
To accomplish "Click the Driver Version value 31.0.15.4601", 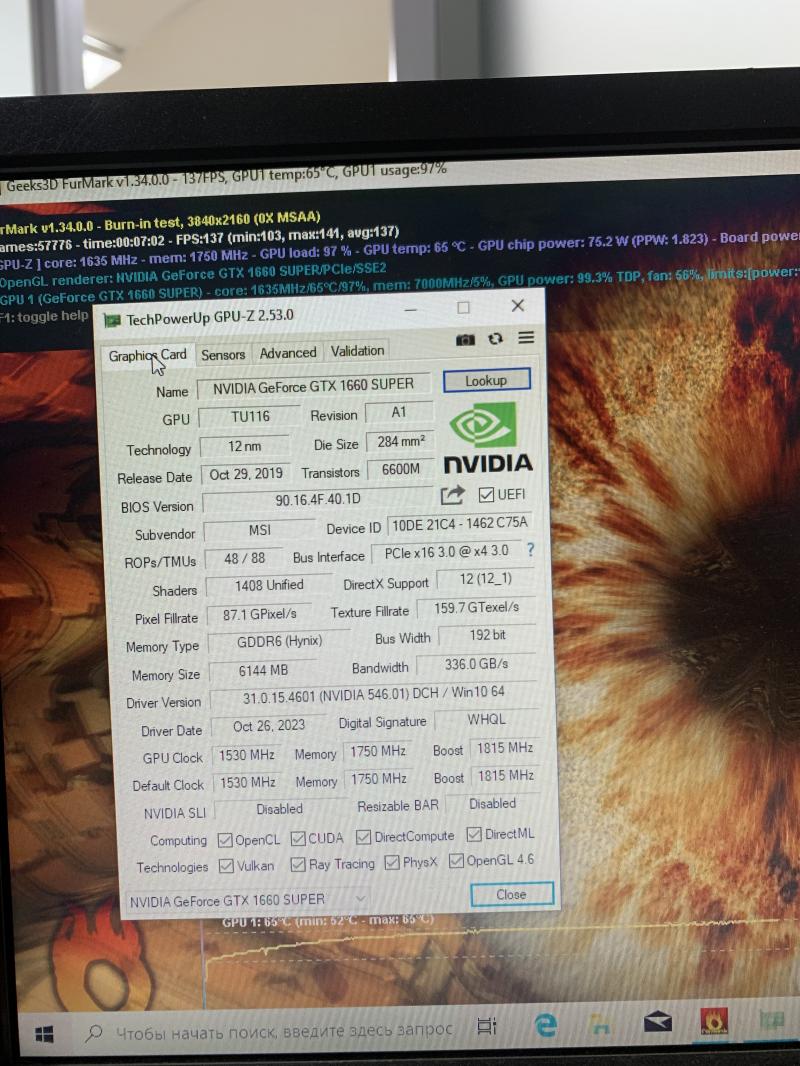I will 374,695.
